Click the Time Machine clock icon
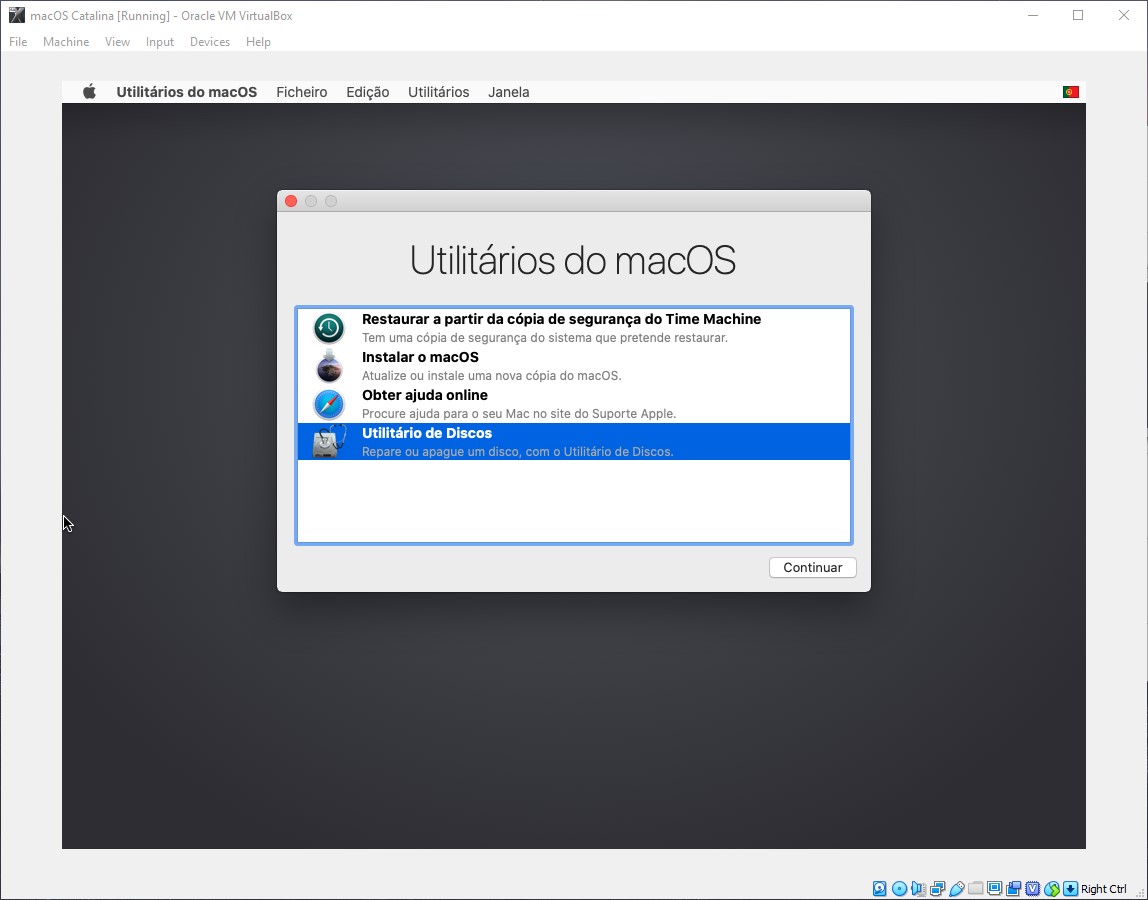This screenshot has height=900, width=1148. tap(329, 328)
